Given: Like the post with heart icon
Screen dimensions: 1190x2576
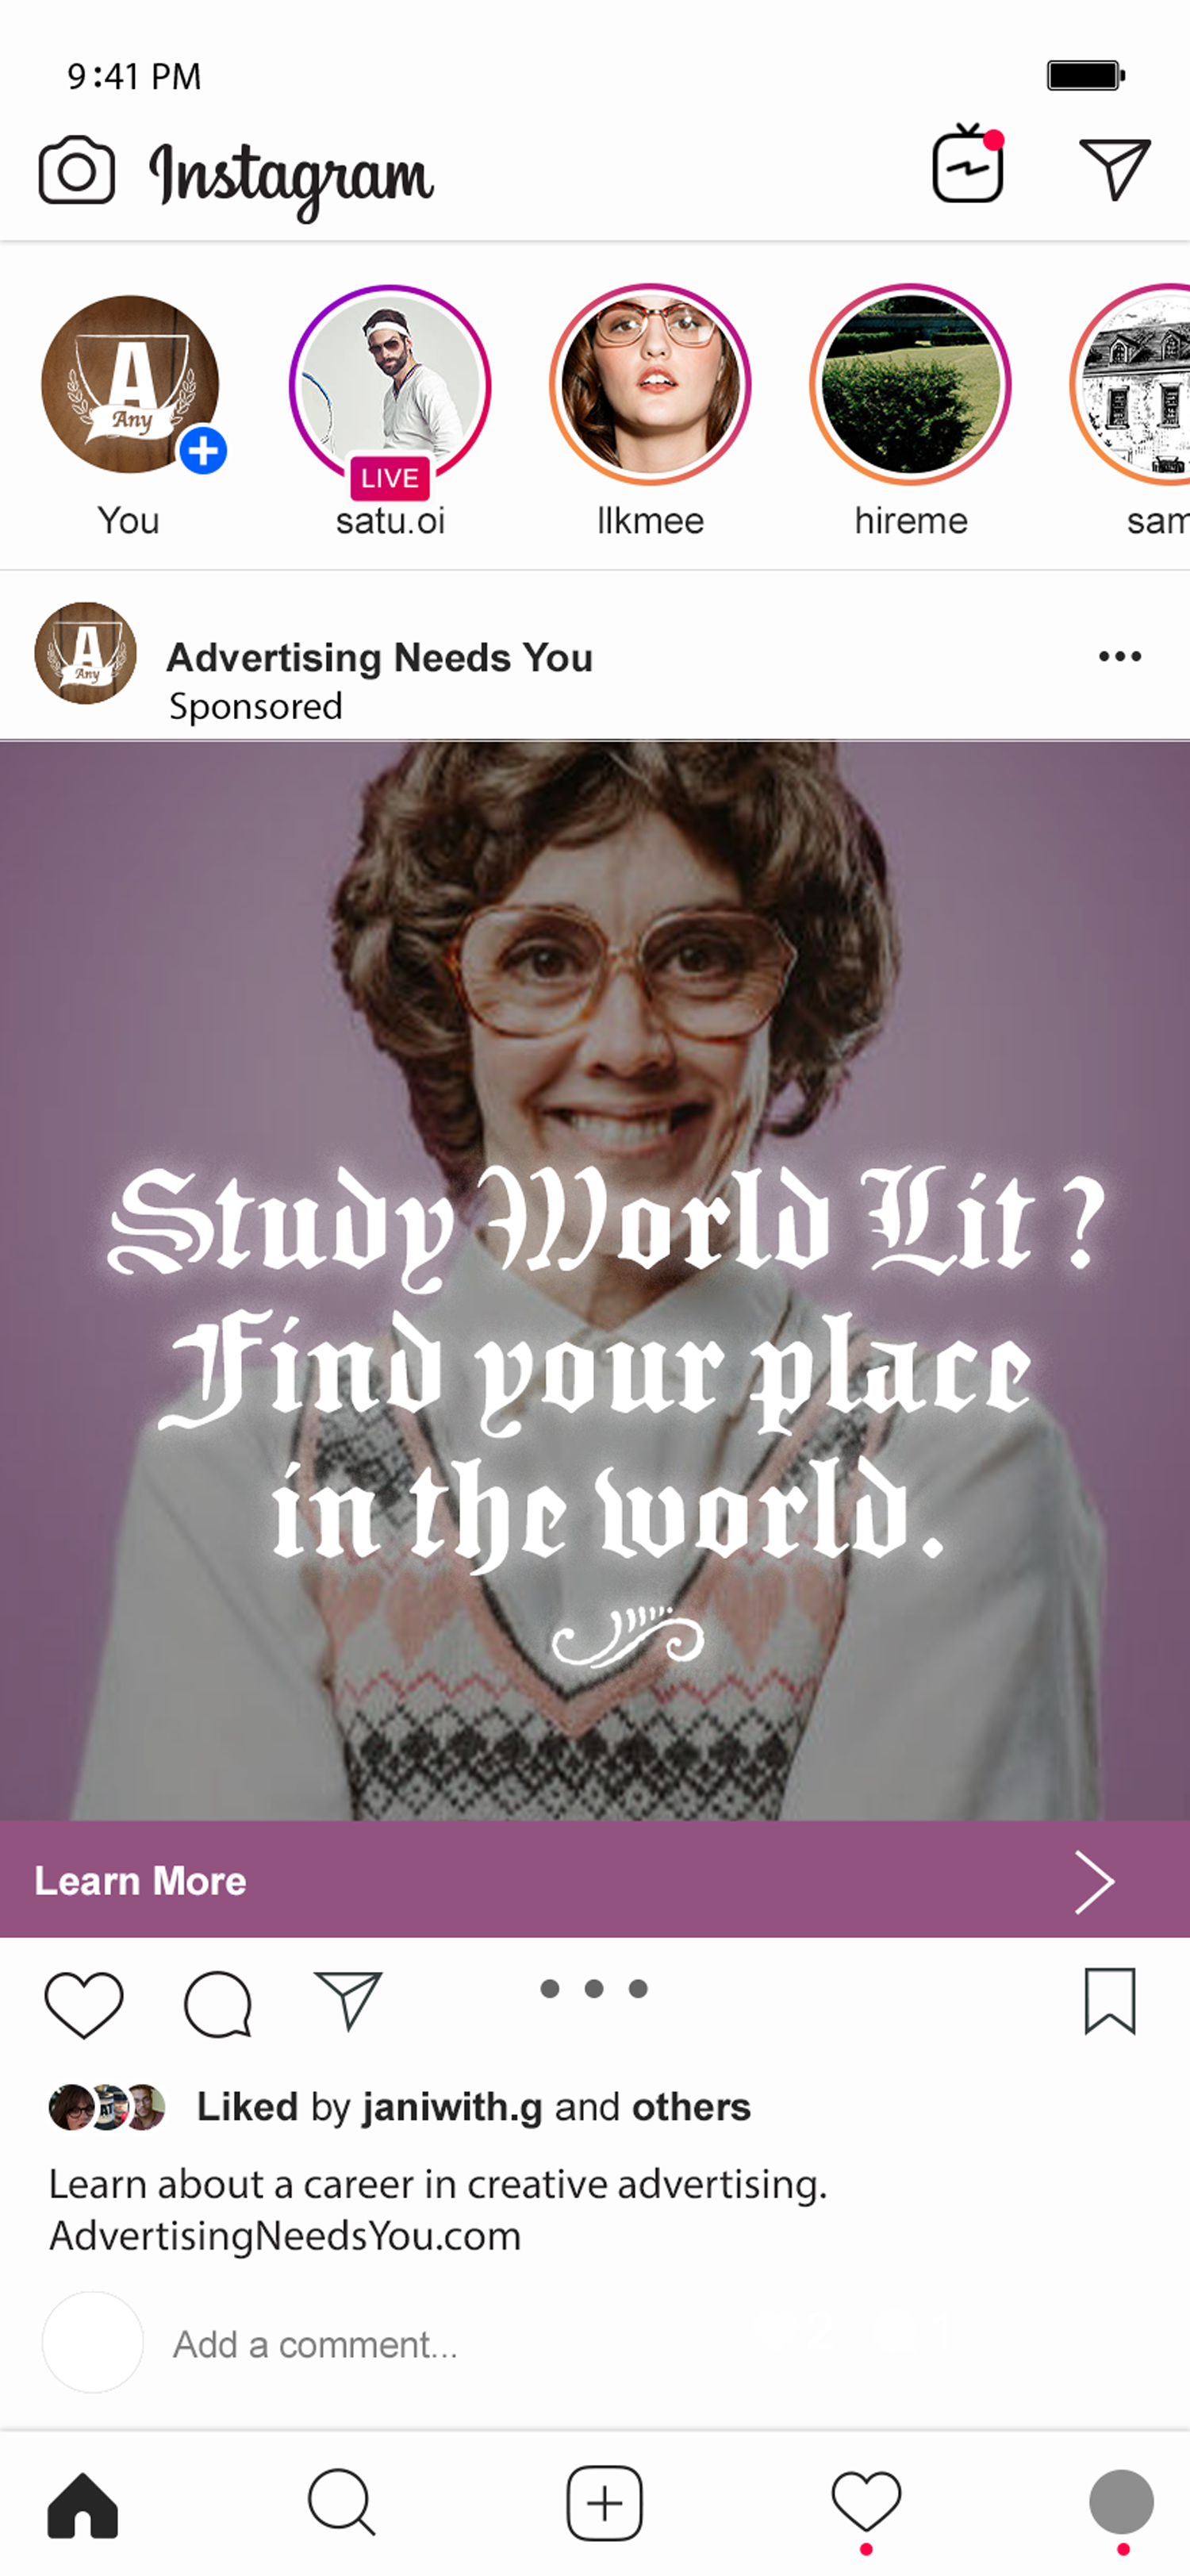Looking at the screenshot, I should (x=84, y=2004).
